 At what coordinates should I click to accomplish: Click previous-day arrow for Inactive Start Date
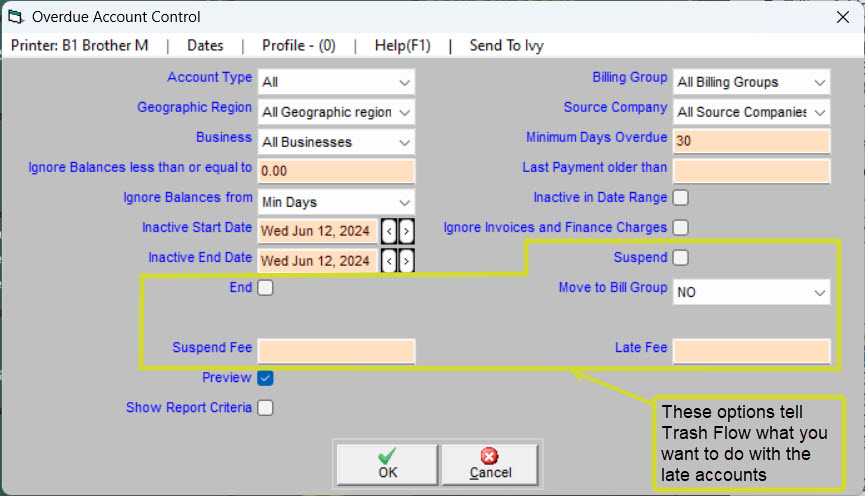point(389,231)
